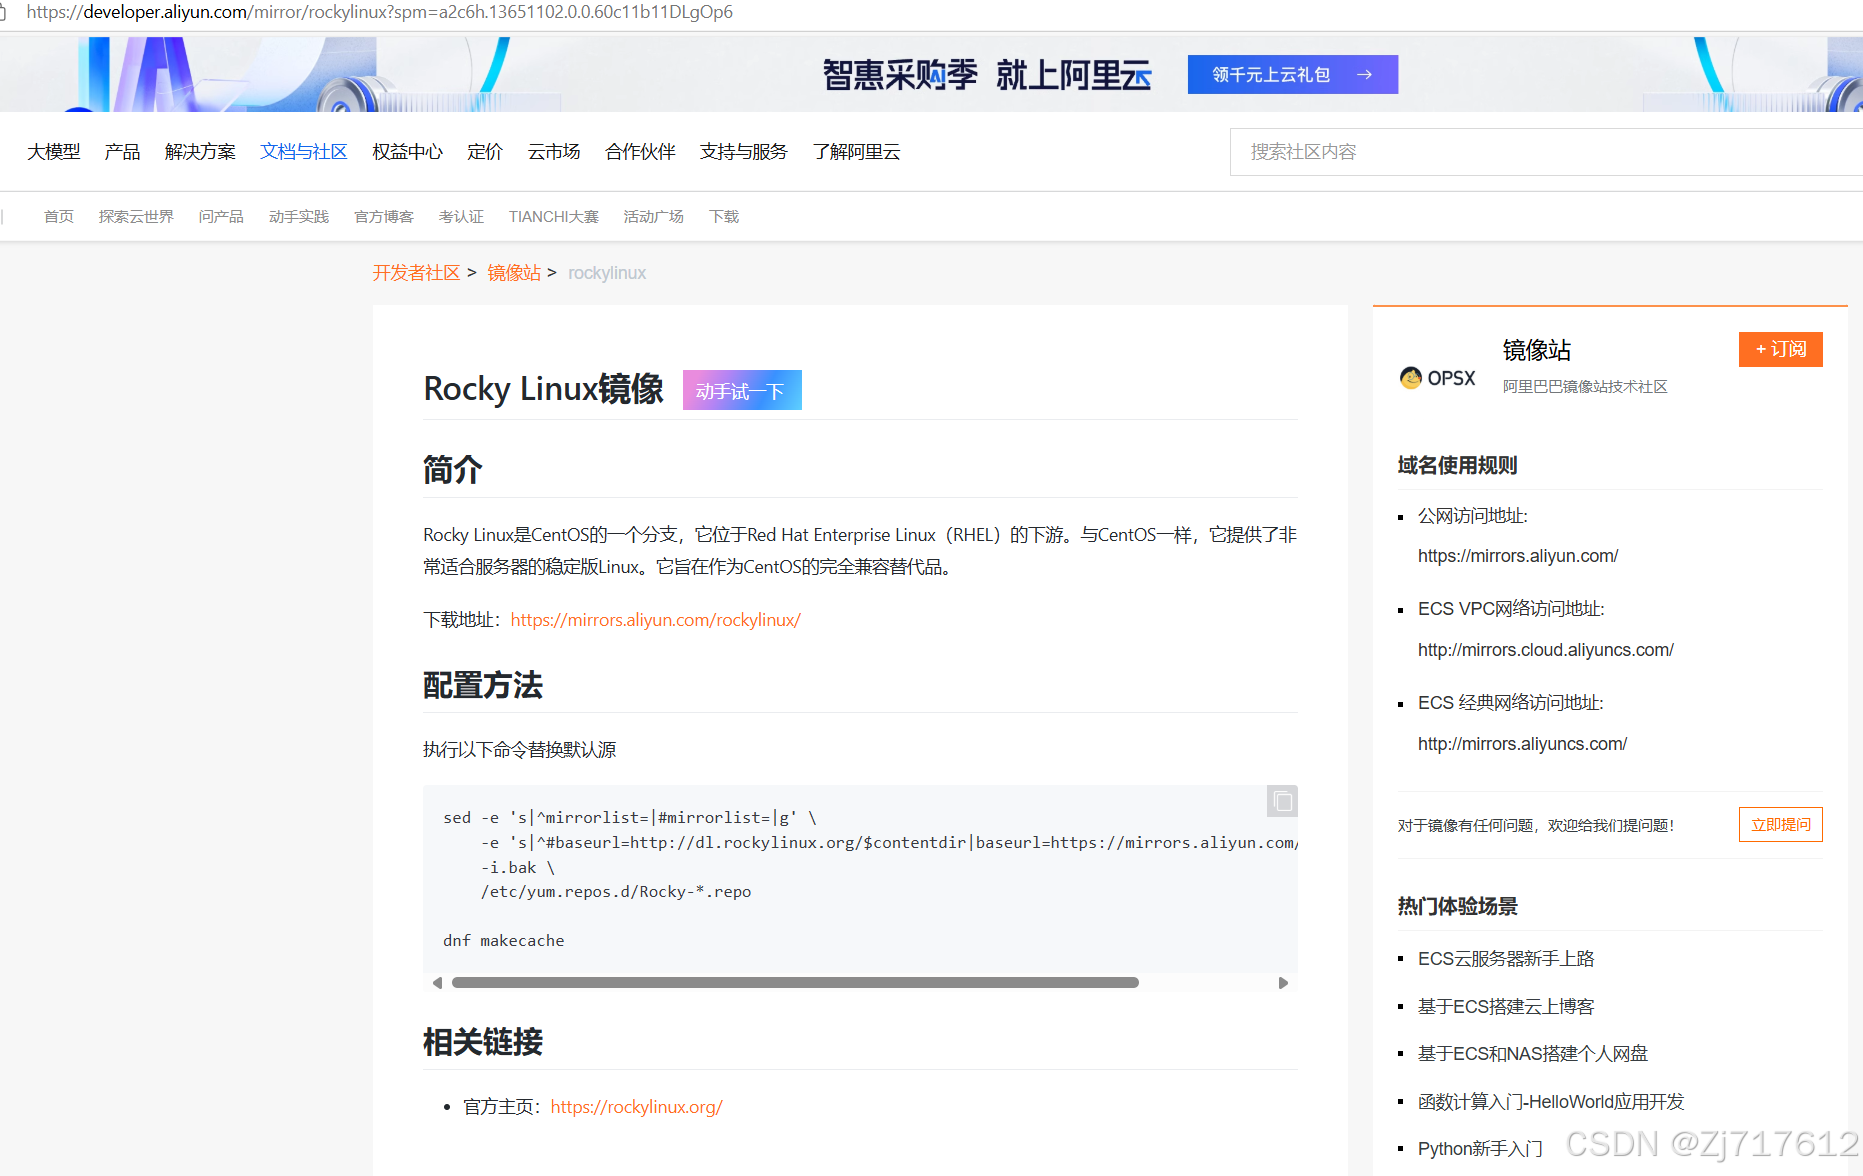Open ECS云服务器新手上路 scenario link
The height and width of the screenshot is (1176, 1863).
point(1506,959)
